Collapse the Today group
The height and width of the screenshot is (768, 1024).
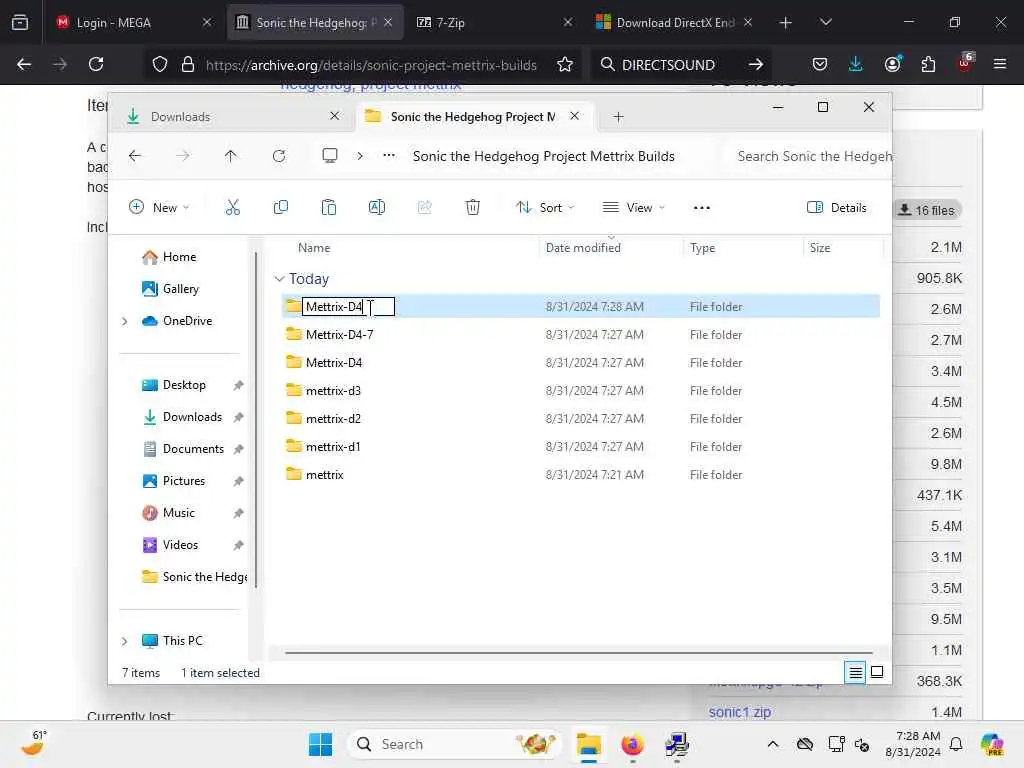click(279, 279)
